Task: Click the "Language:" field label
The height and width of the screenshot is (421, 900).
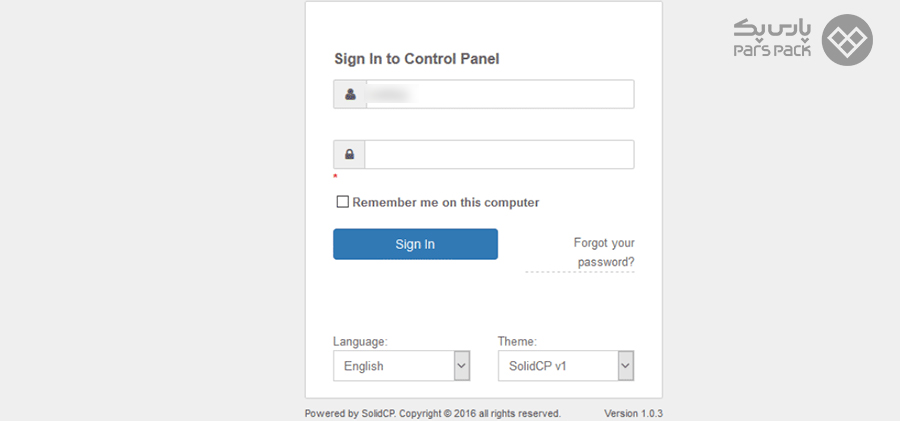Action: click(360, 341)
